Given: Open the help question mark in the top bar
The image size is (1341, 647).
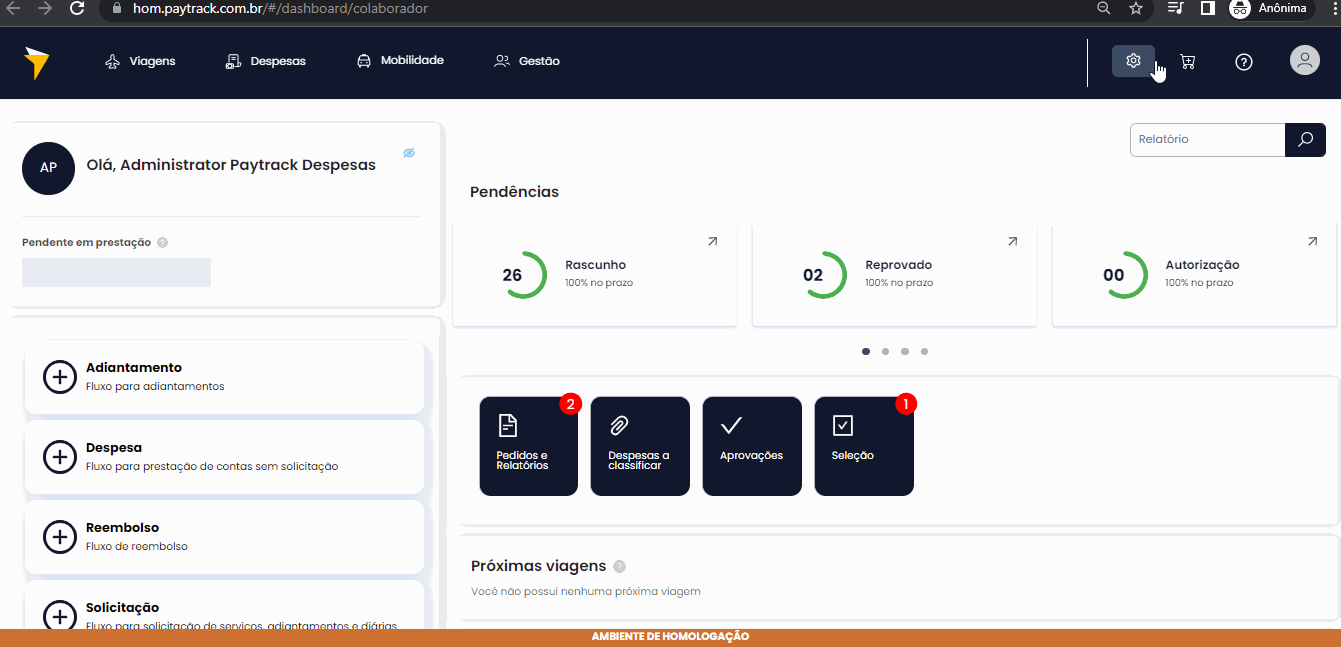Looking at the screenshot, I should pos(1244,61).
